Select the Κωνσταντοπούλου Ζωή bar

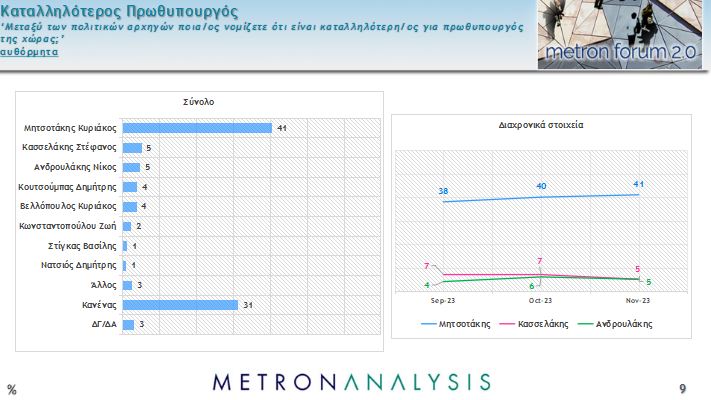126,226
